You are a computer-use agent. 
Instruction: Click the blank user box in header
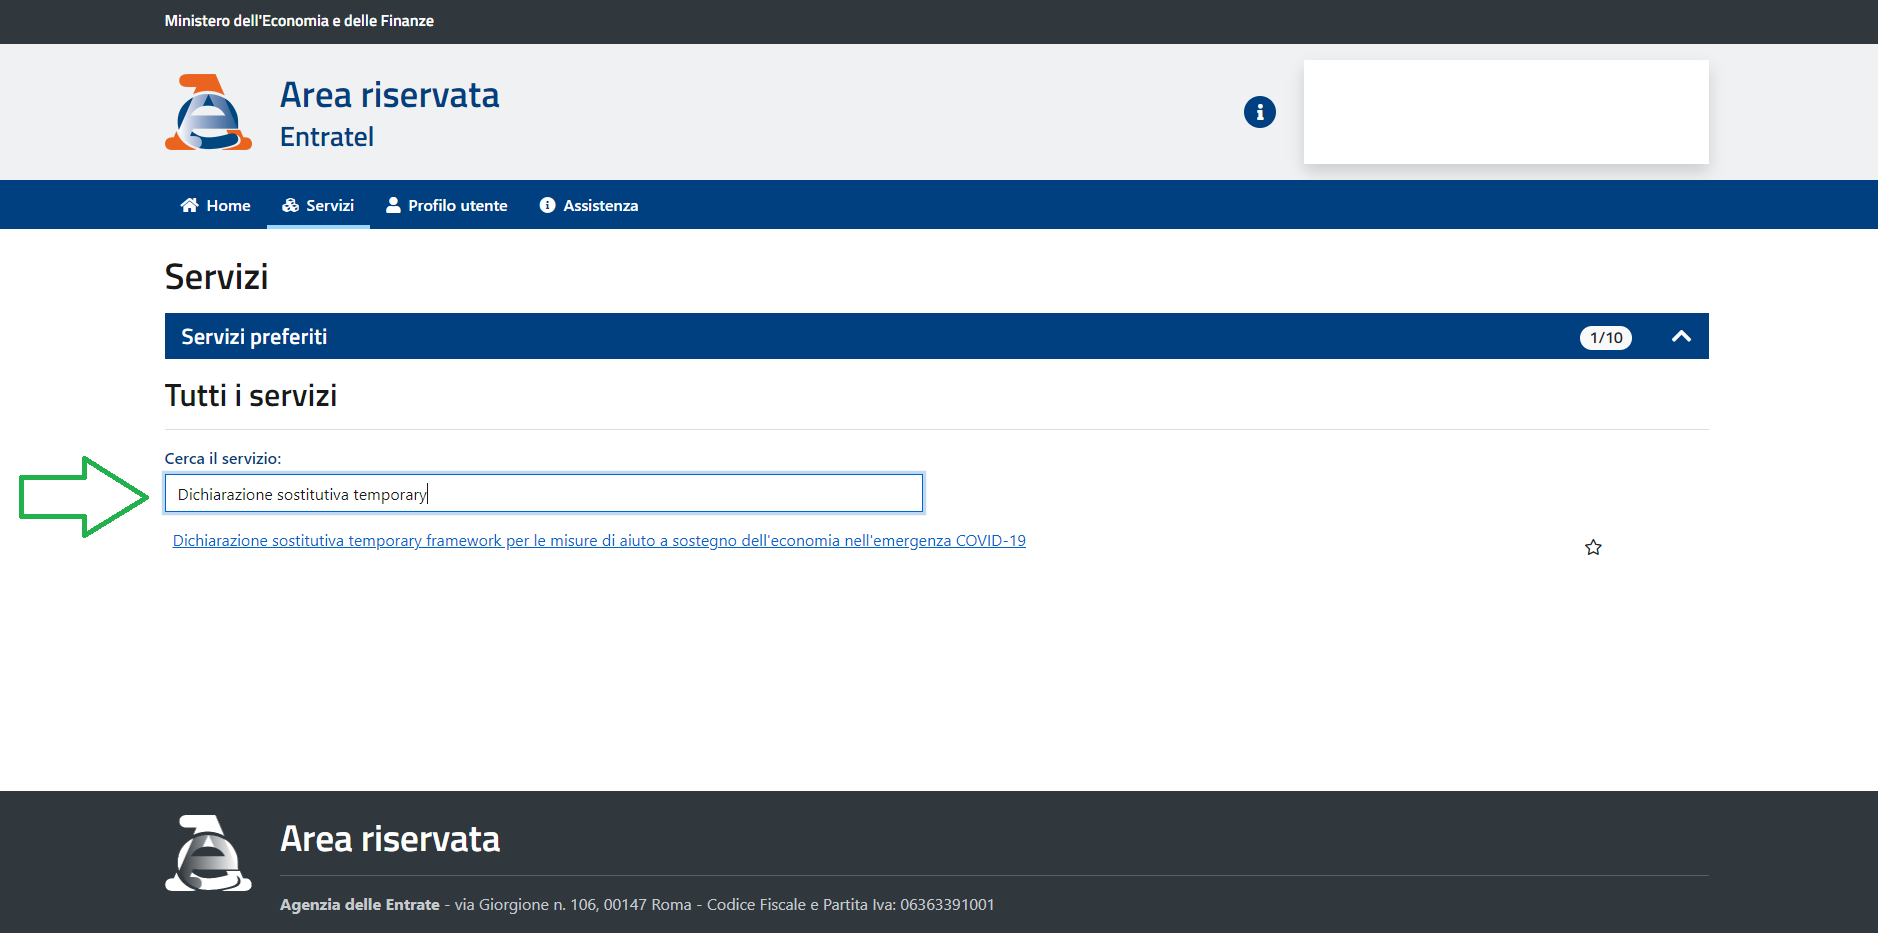[x=1505, y=112]
